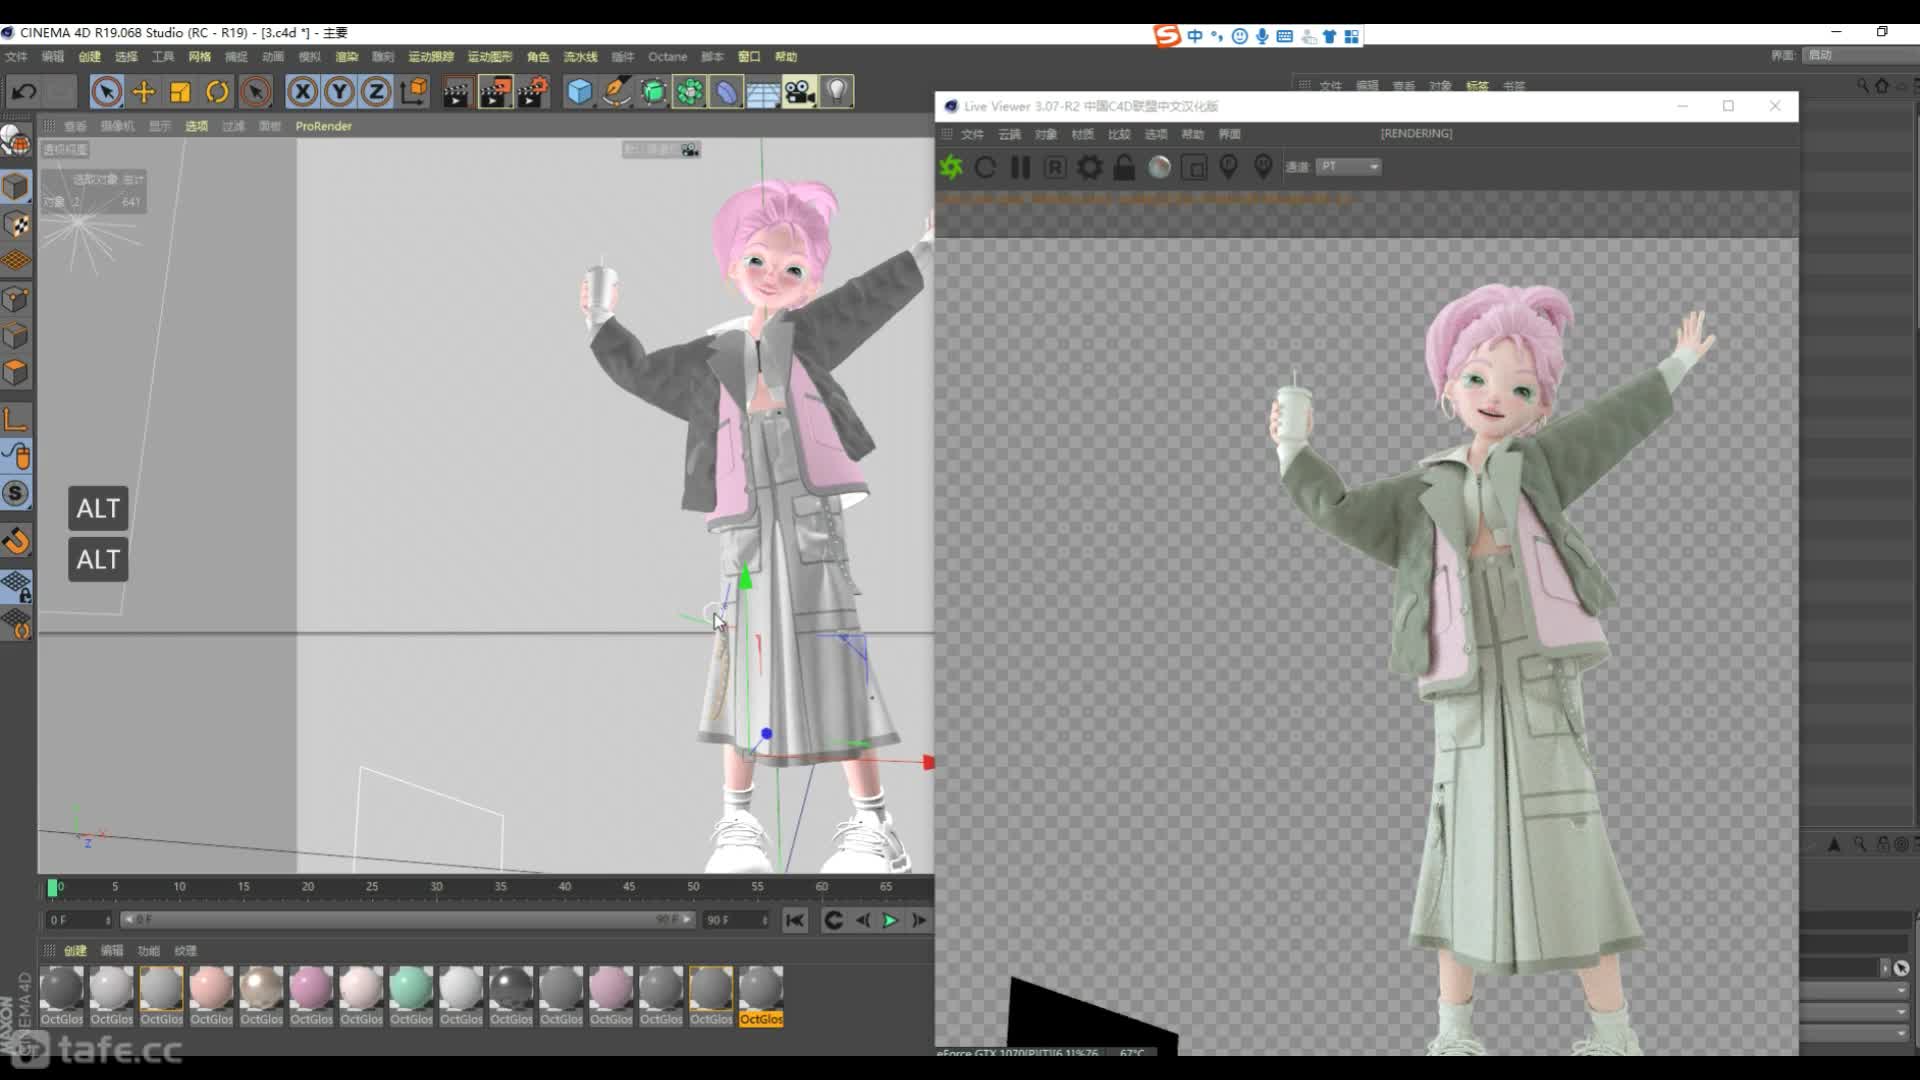Click the second material picker pin icon
This screenshot has height=1080, width=1920.
[1263, 167]
